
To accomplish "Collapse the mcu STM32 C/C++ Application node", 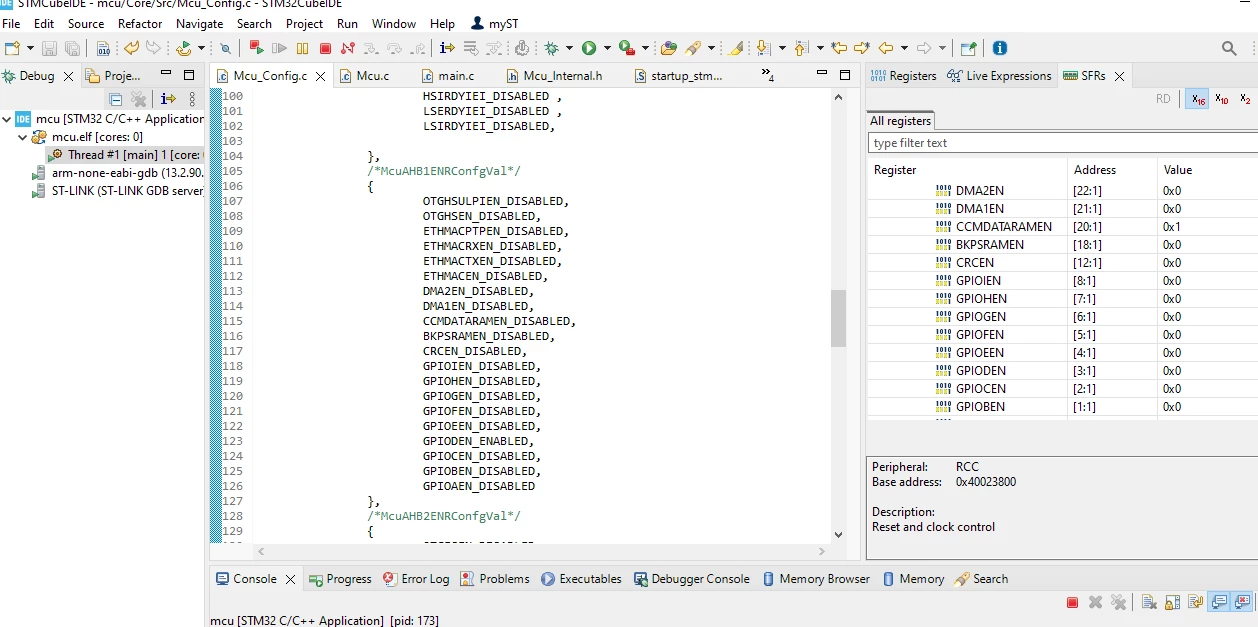I will tap(7, 119).
